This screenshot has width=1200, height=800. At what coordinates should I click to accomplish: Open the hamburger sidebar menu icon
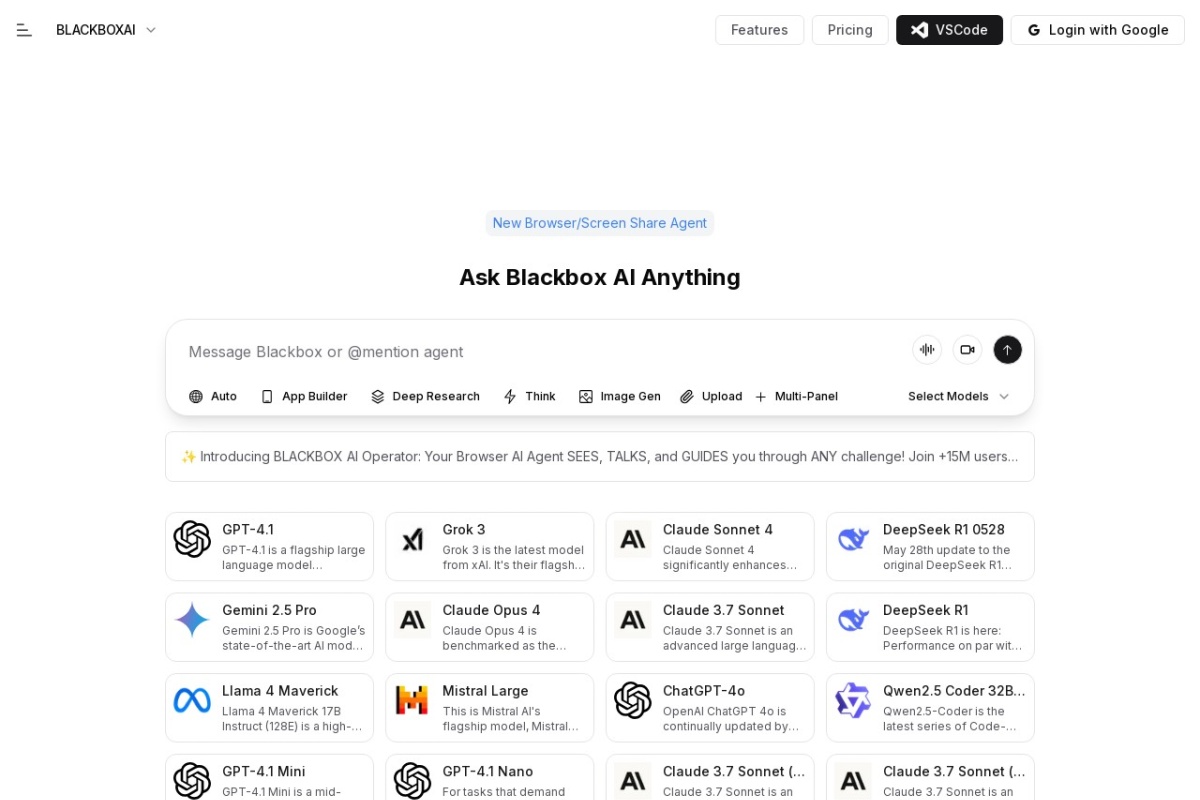[x=24, y=30]
